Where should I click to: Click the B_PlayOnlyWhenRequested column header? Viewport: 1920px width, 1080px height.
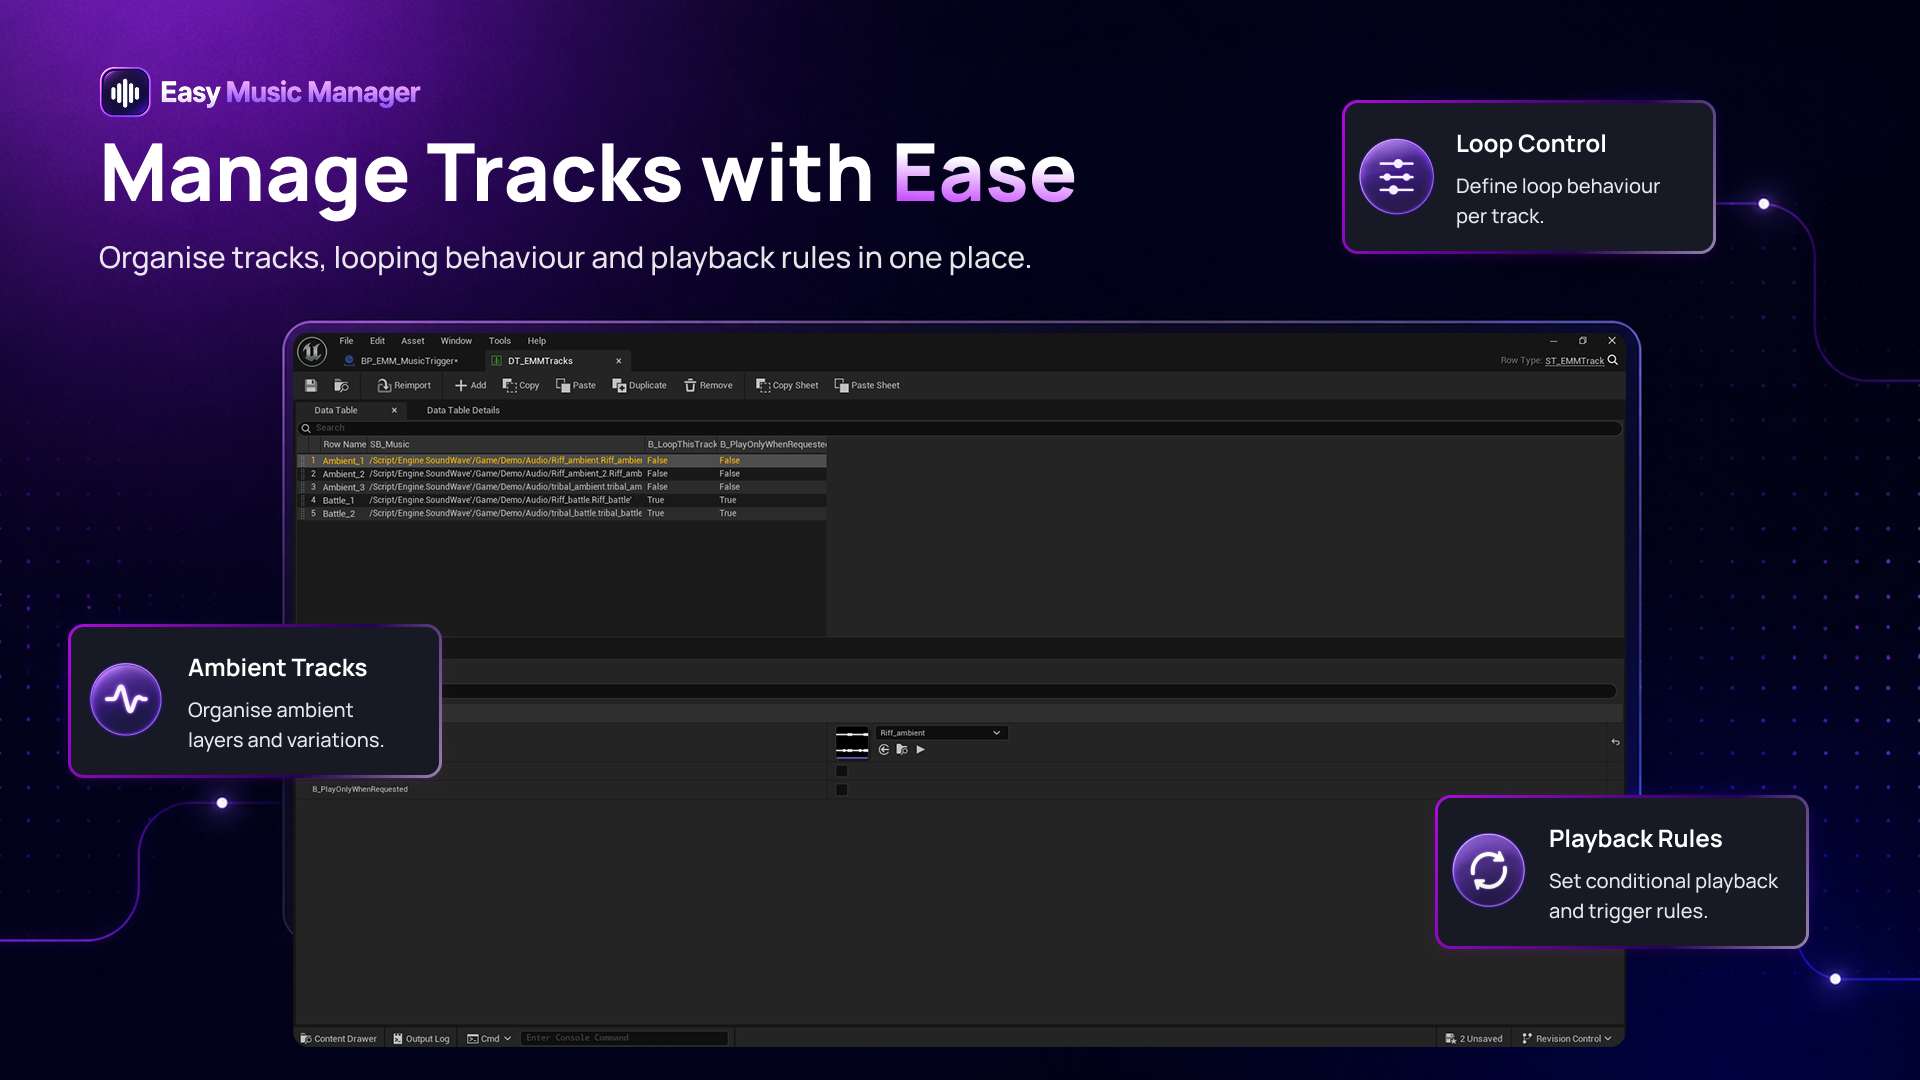point(773,444)
